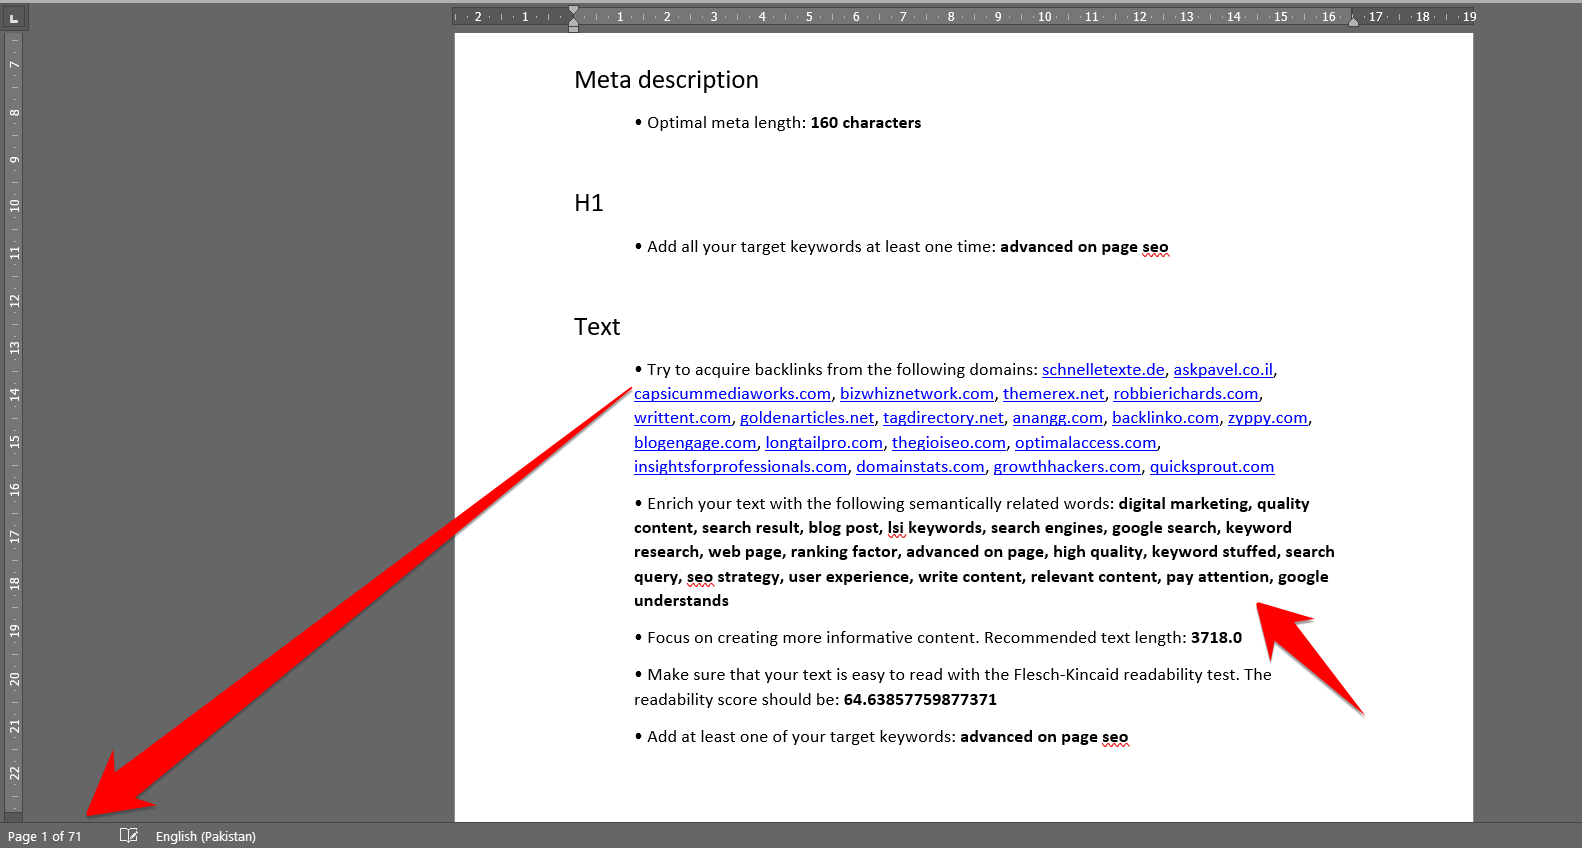
Task: Click the first line indent marker on ruler
Action: 573,11
